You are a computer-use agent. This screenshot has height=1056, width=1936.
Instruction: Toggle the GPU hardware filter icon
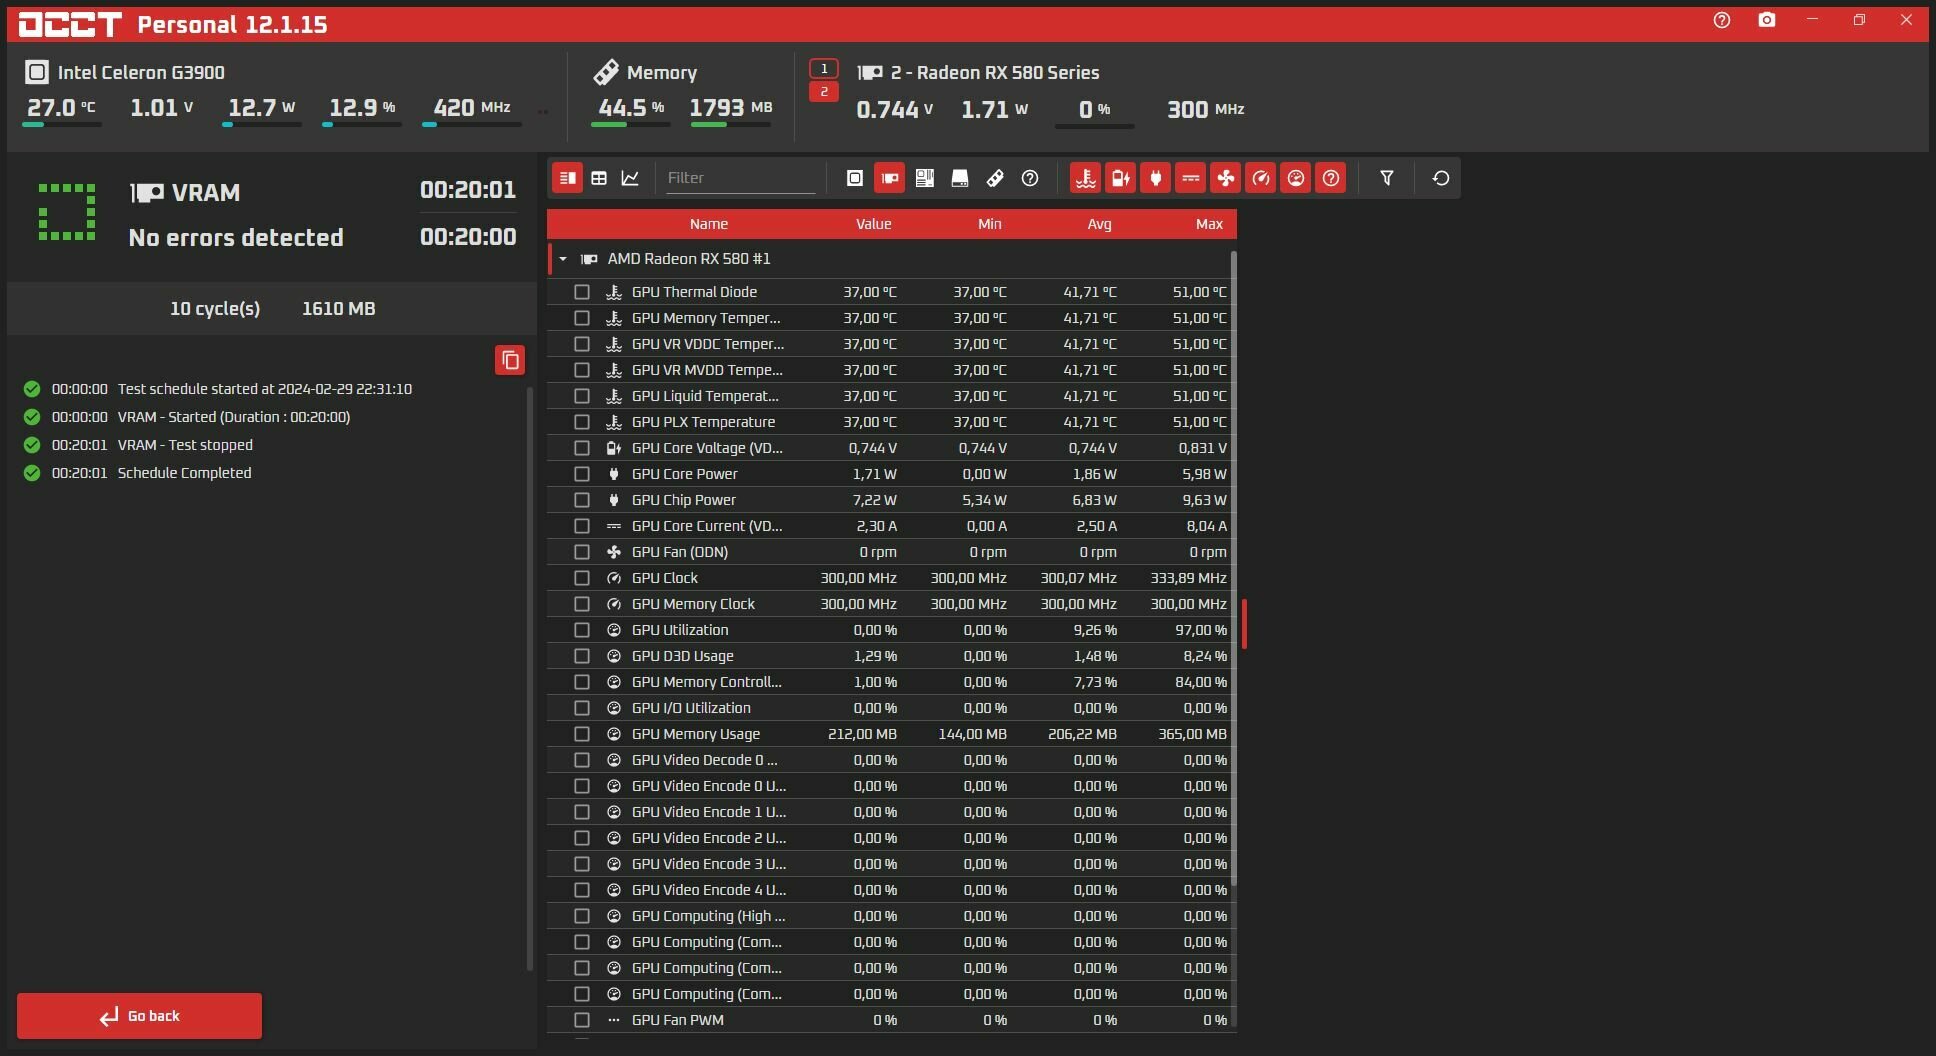[889, 178]
